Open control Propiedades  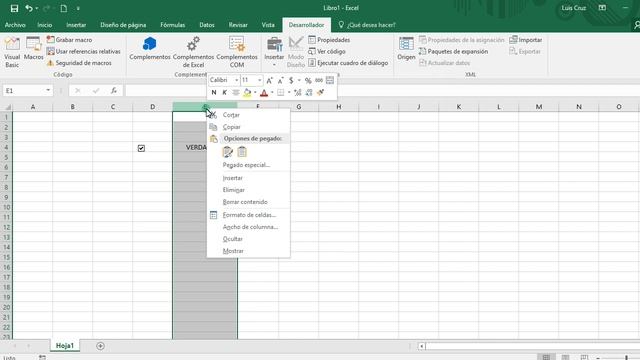tap(329, 40)
